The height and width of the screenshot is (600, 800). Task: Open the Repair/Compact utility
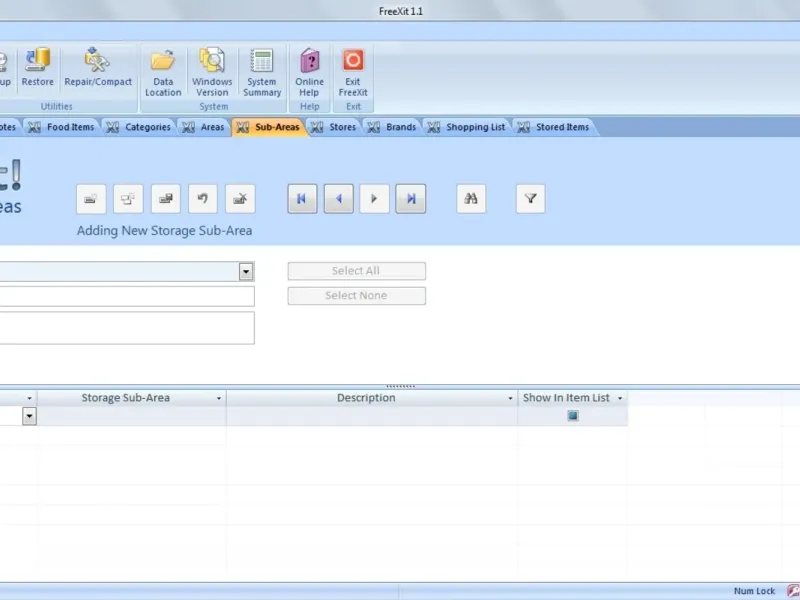[97, 60]
